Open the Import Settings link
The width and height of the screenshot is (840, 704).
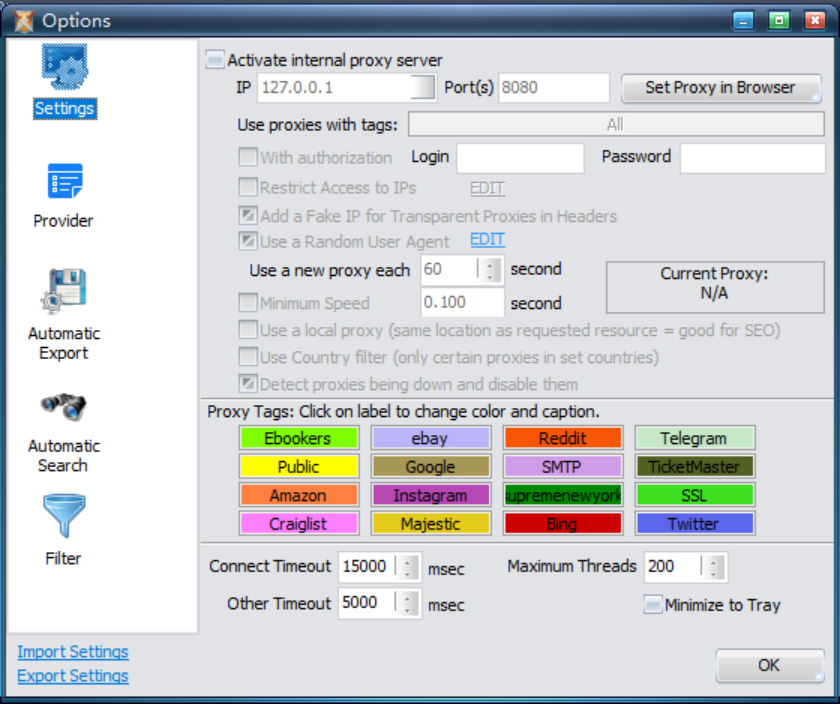[73, 651]
